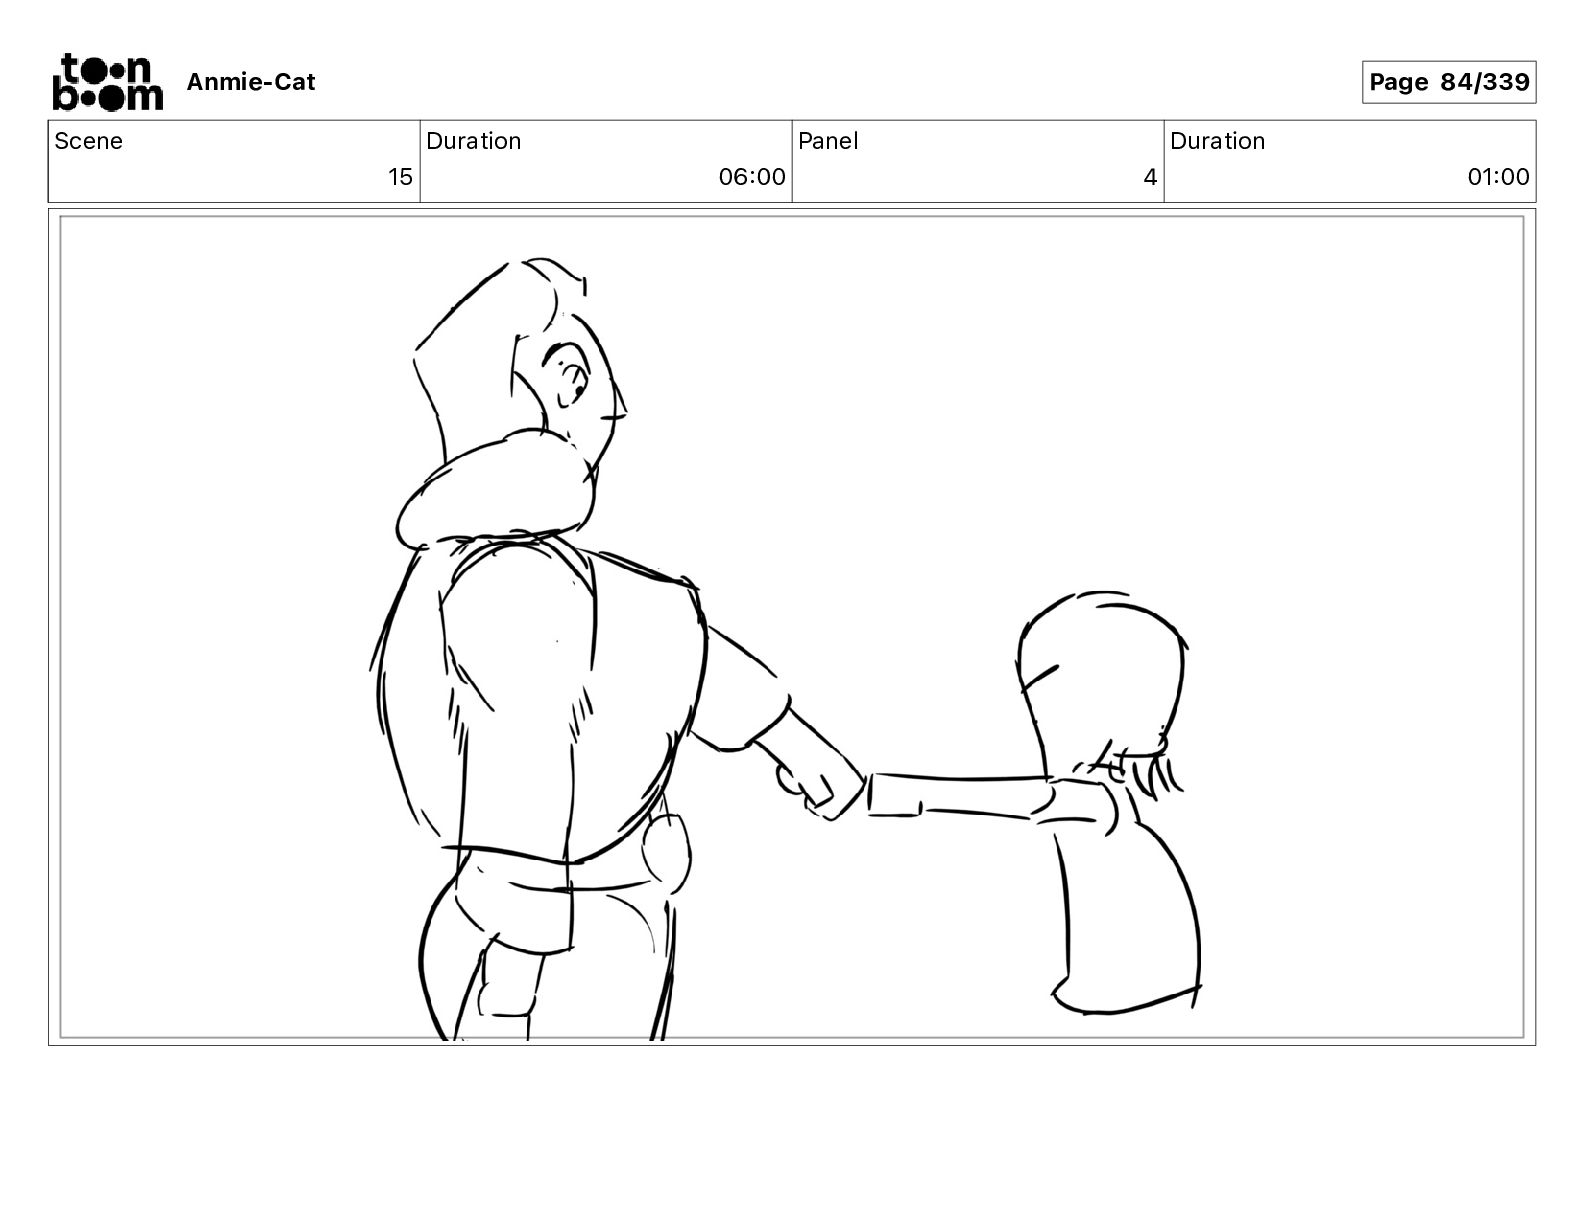Click the panel duration value '01:00'
This screenshot has width=1584, height=1224.
pyautogui.click(x=1498, y=177)
